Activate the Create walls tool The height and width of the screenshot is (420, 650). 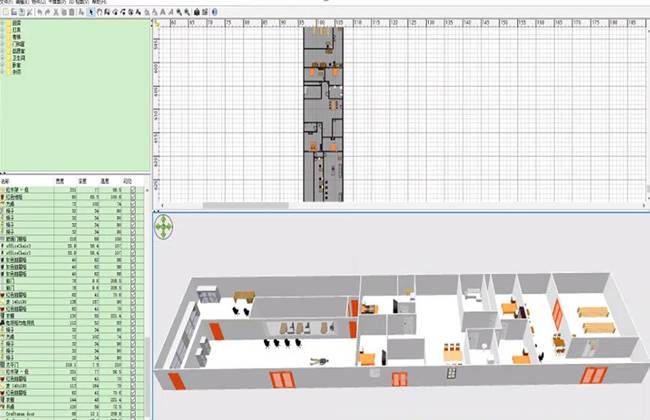(x=107, y=12)
